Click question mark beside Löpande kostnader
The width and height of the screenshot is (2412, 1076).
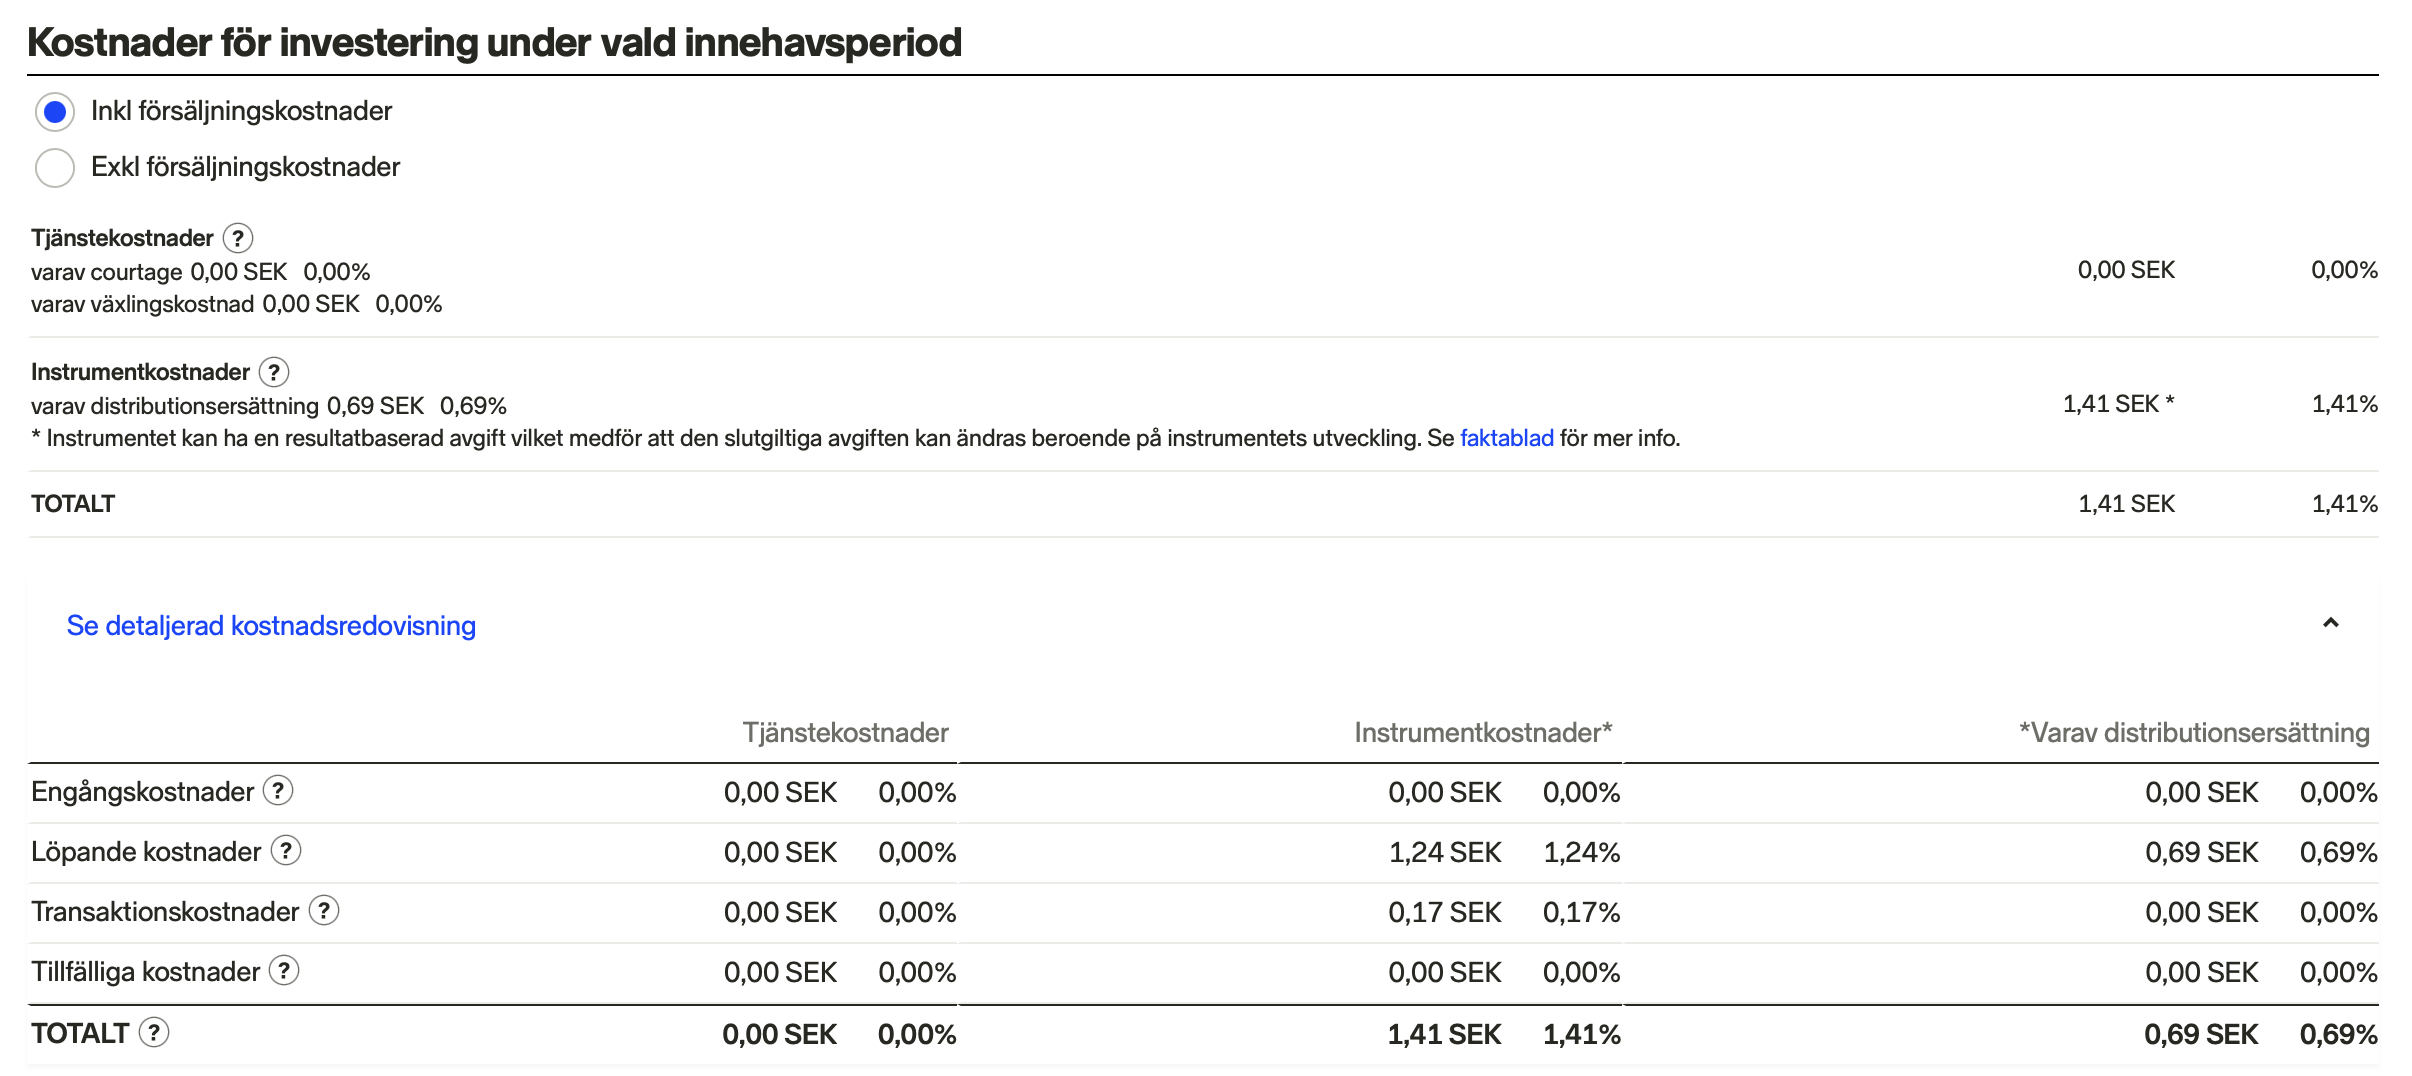pyautogui.click(x=286, y=851)
